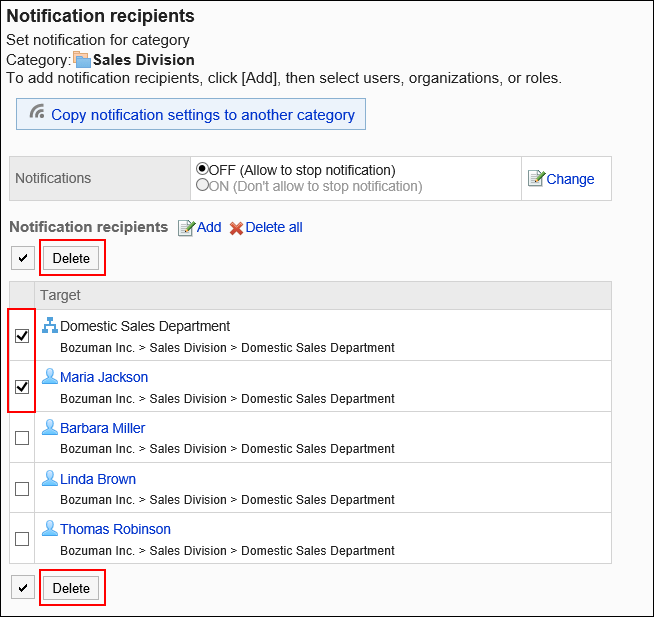Open Thomas Robinson's profile link
The image size is (654, 617).
(x=115, y=529)
